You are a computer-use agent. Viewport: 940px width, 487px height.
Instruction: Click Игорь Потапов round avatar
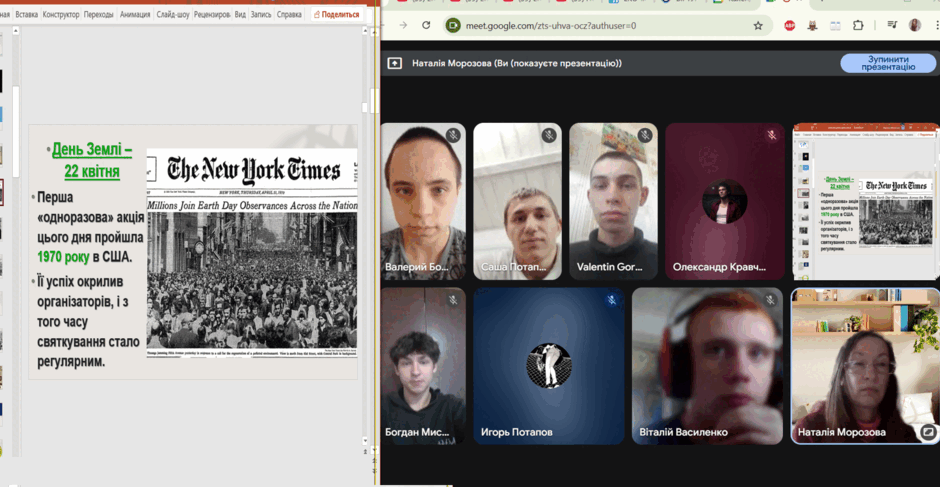tap(549, 365)
